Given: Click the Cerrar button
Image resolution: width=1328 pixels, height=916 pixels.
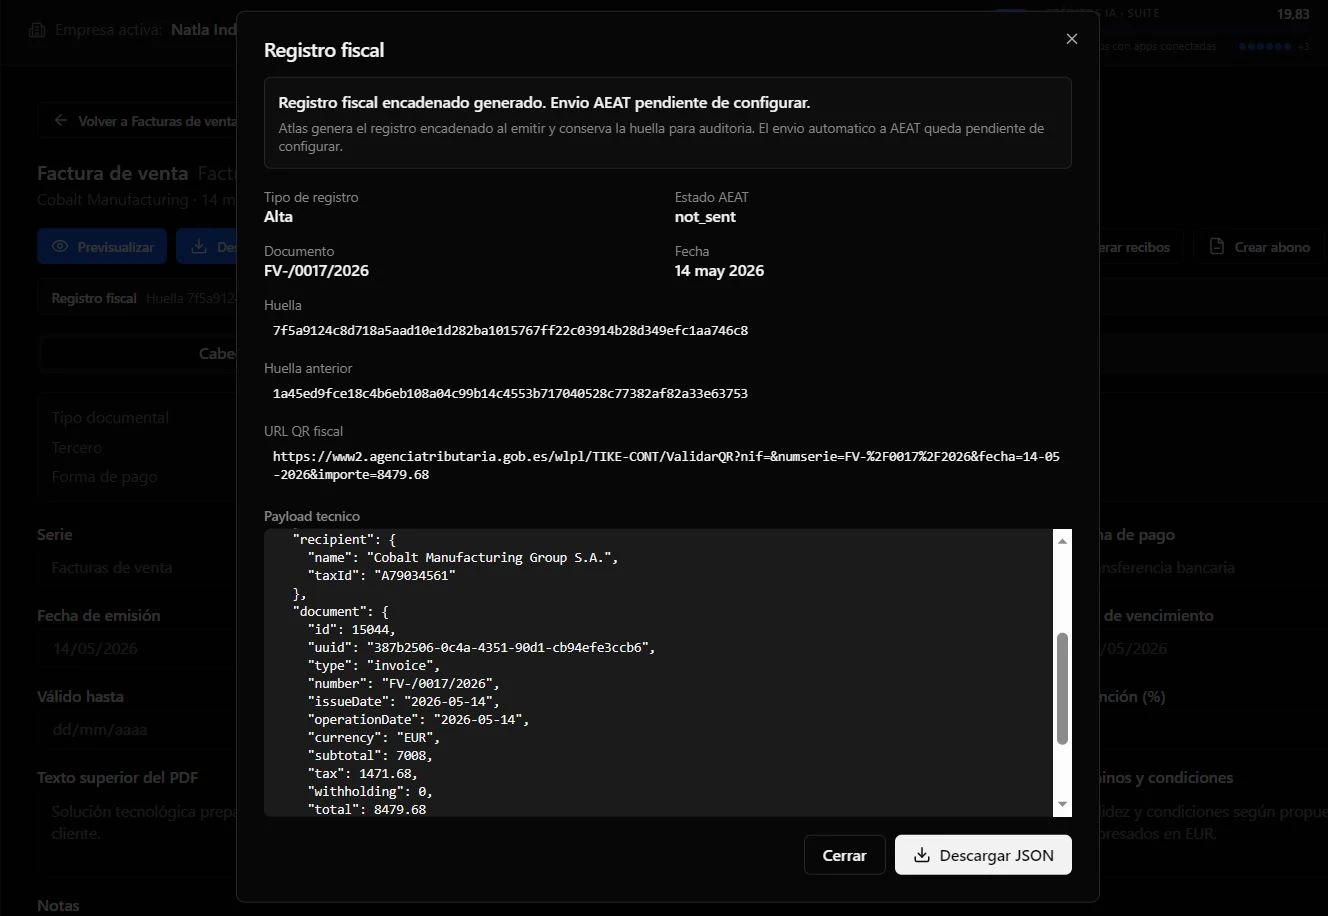Looking at the screenshot, I should 844,855.
